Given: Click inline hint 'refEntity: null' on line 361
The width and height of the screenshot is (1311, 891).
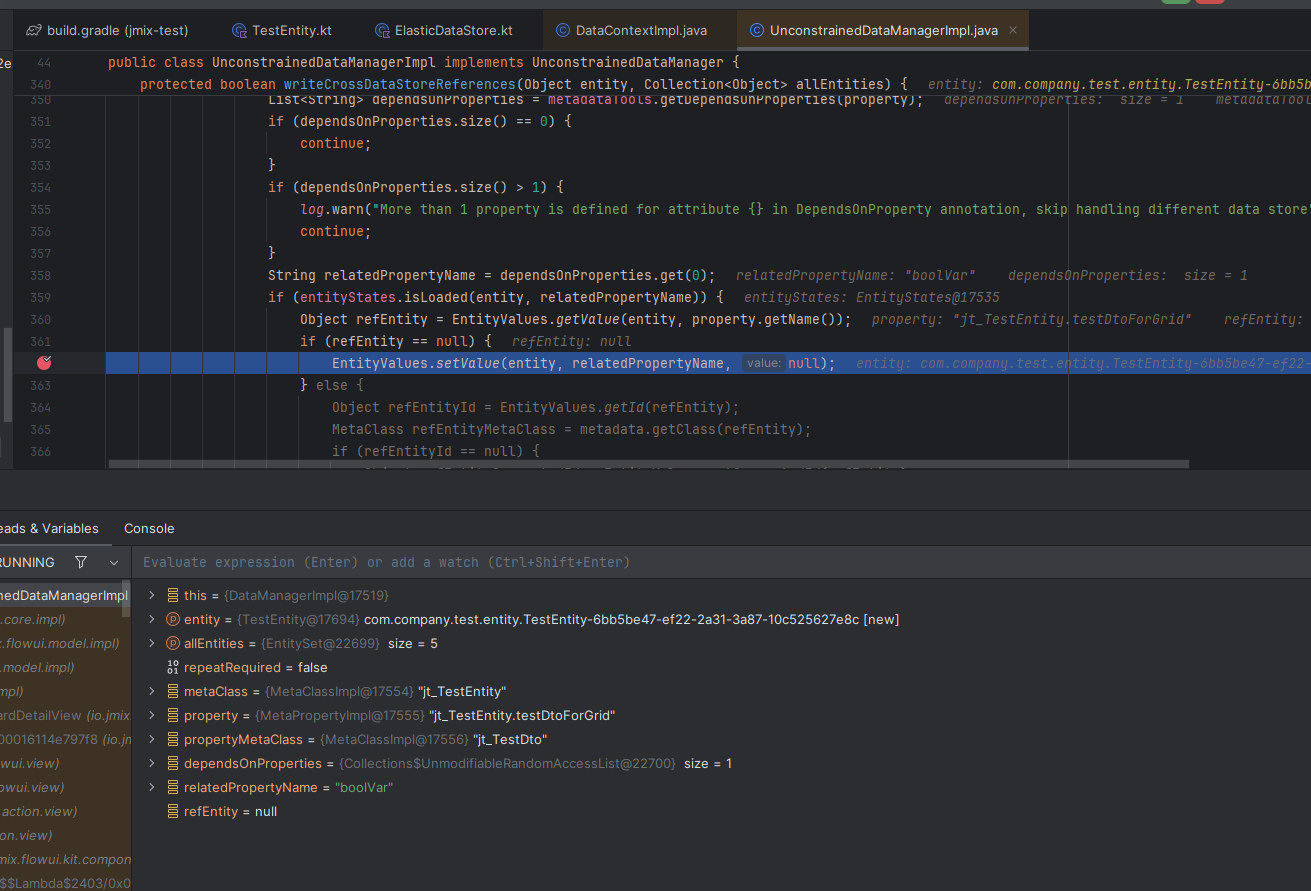Looking at the screenshot, I should point(571,341).
